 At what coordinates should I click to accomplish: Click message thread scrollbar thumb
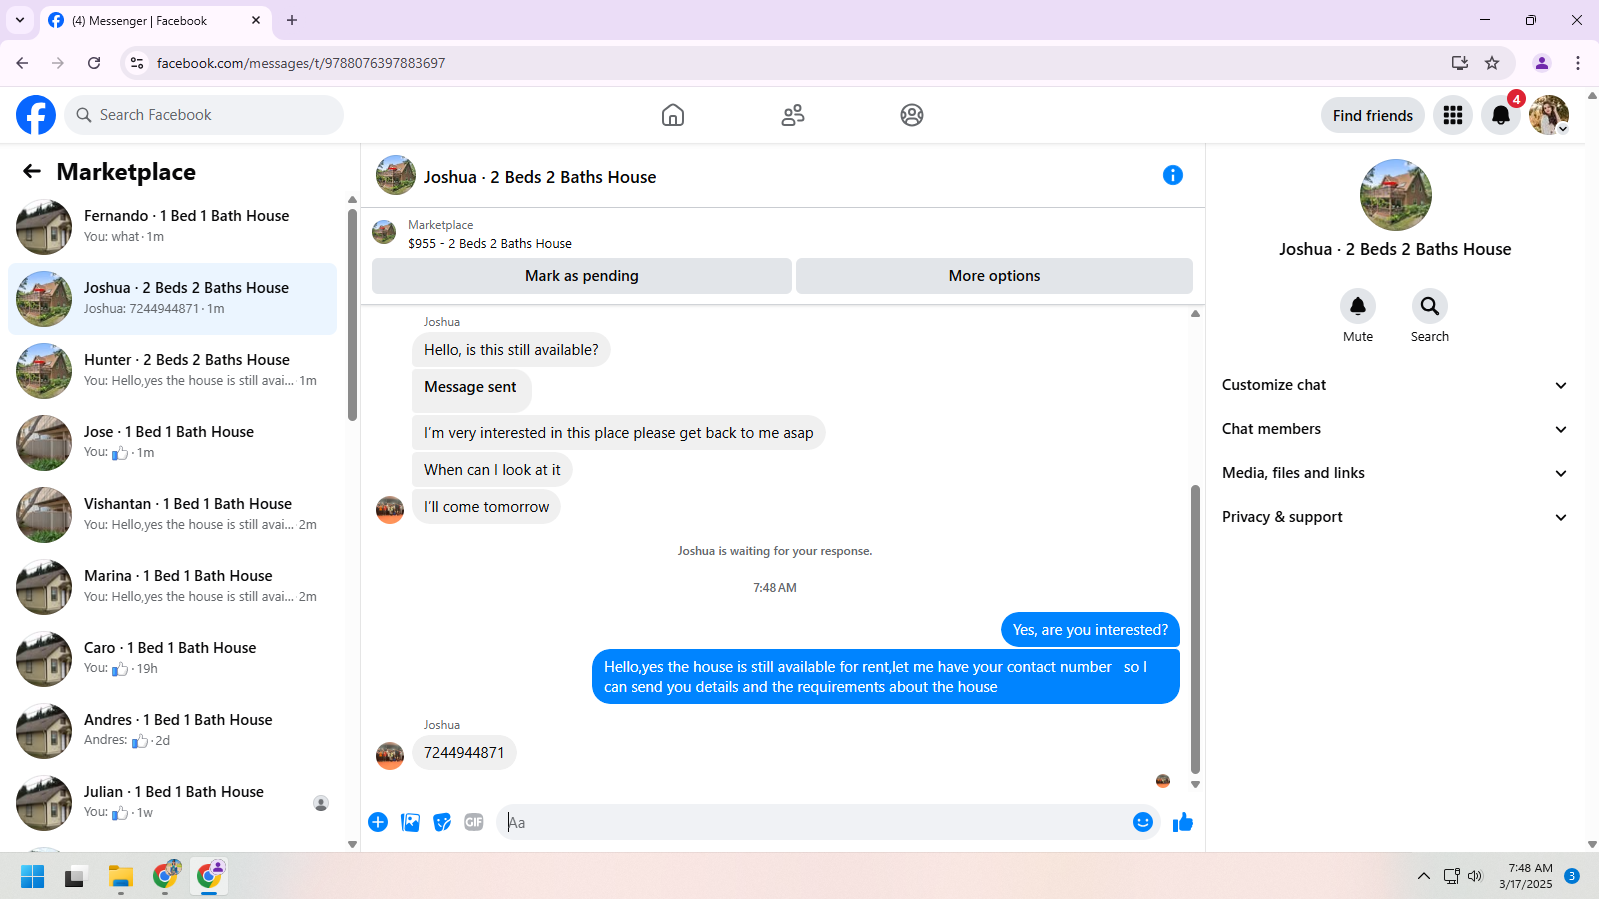coord(1195,630)
